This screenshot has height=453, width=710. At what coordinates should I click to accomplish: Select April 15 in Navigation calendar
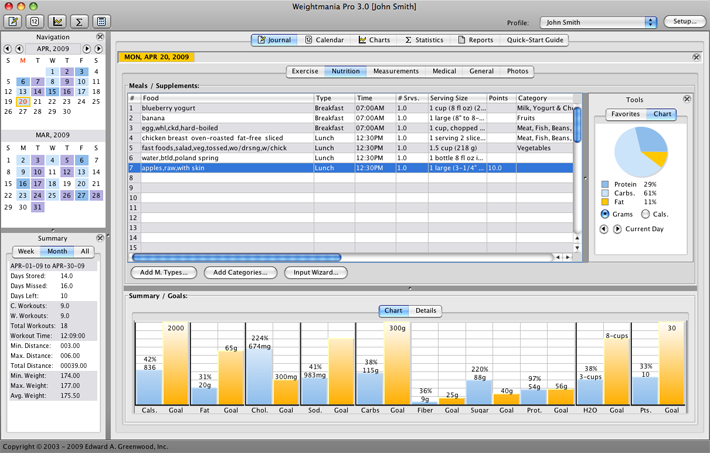pyautogui.click(x=52, y=92)
